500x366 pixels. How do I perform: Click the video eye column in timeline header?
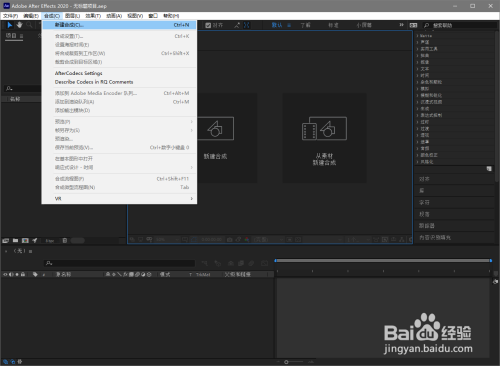tap(5, 274)
